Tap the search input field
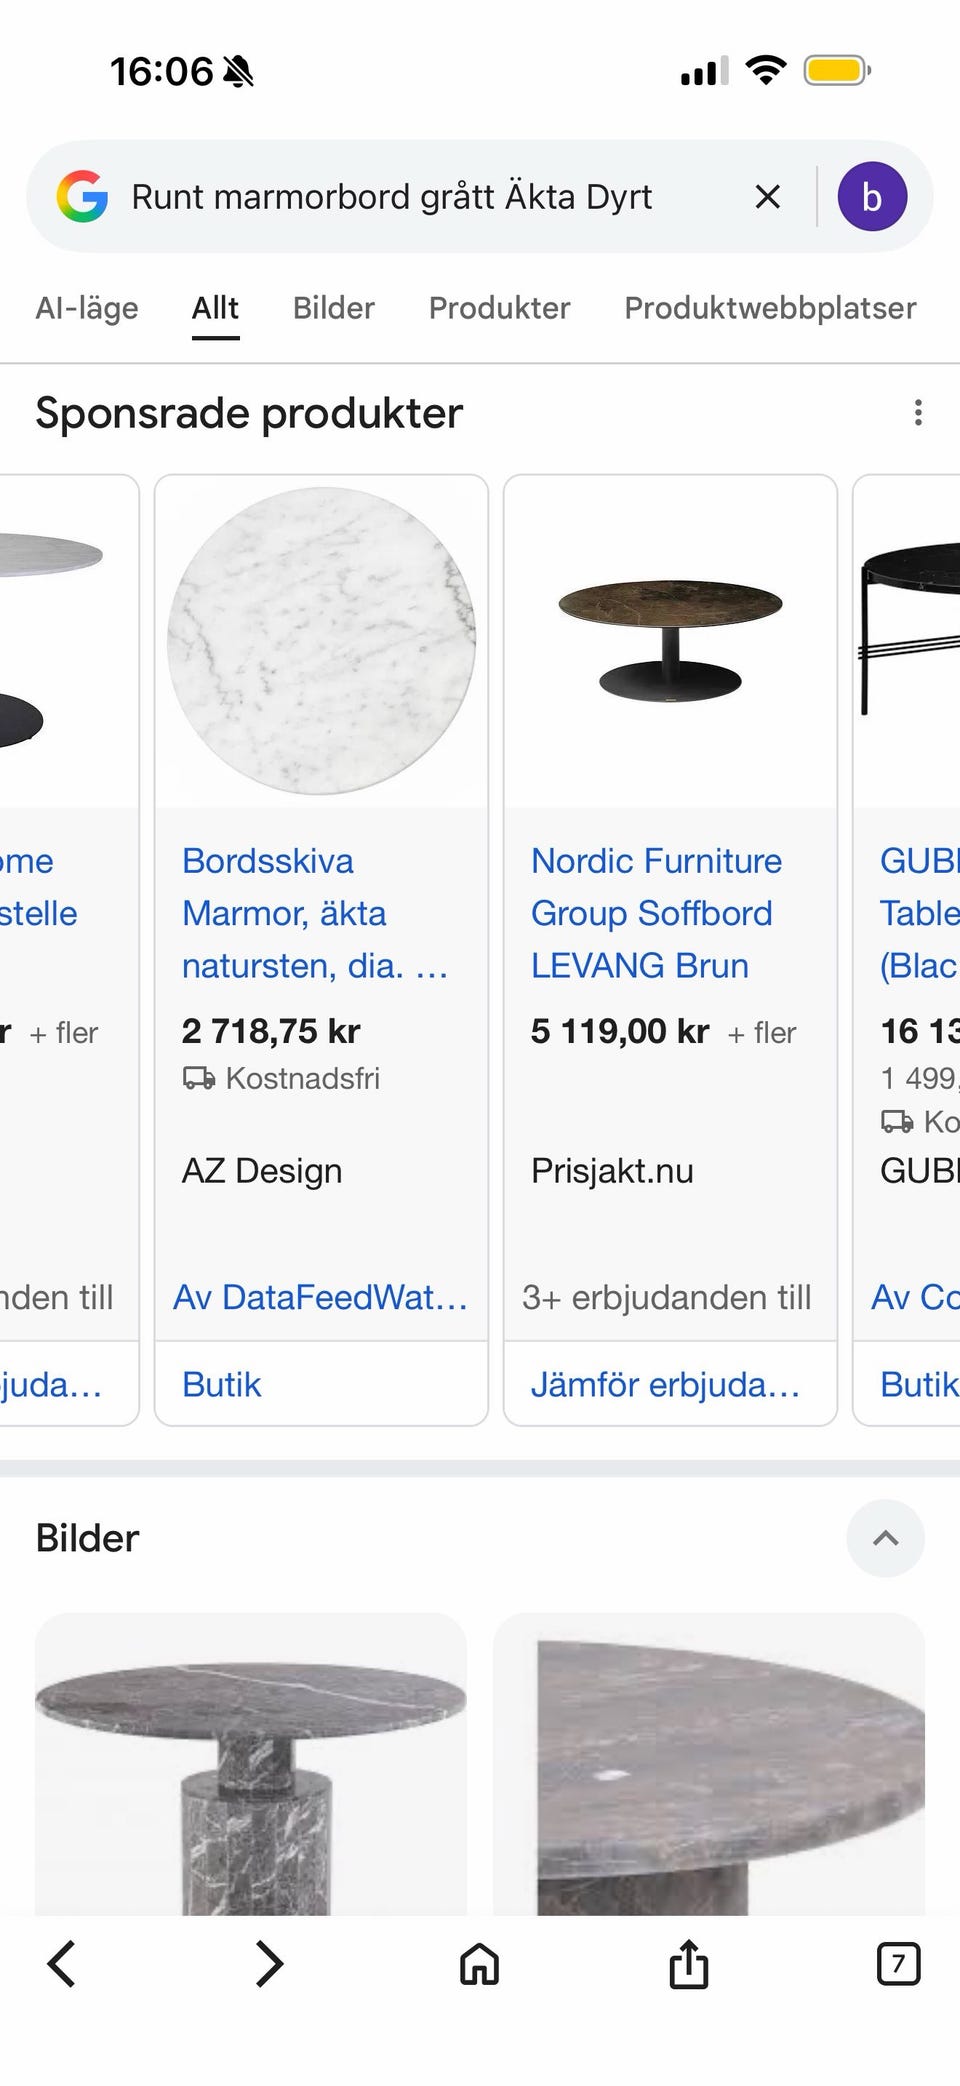This screenshot has width=960, height=2086. tap(400, 196)
